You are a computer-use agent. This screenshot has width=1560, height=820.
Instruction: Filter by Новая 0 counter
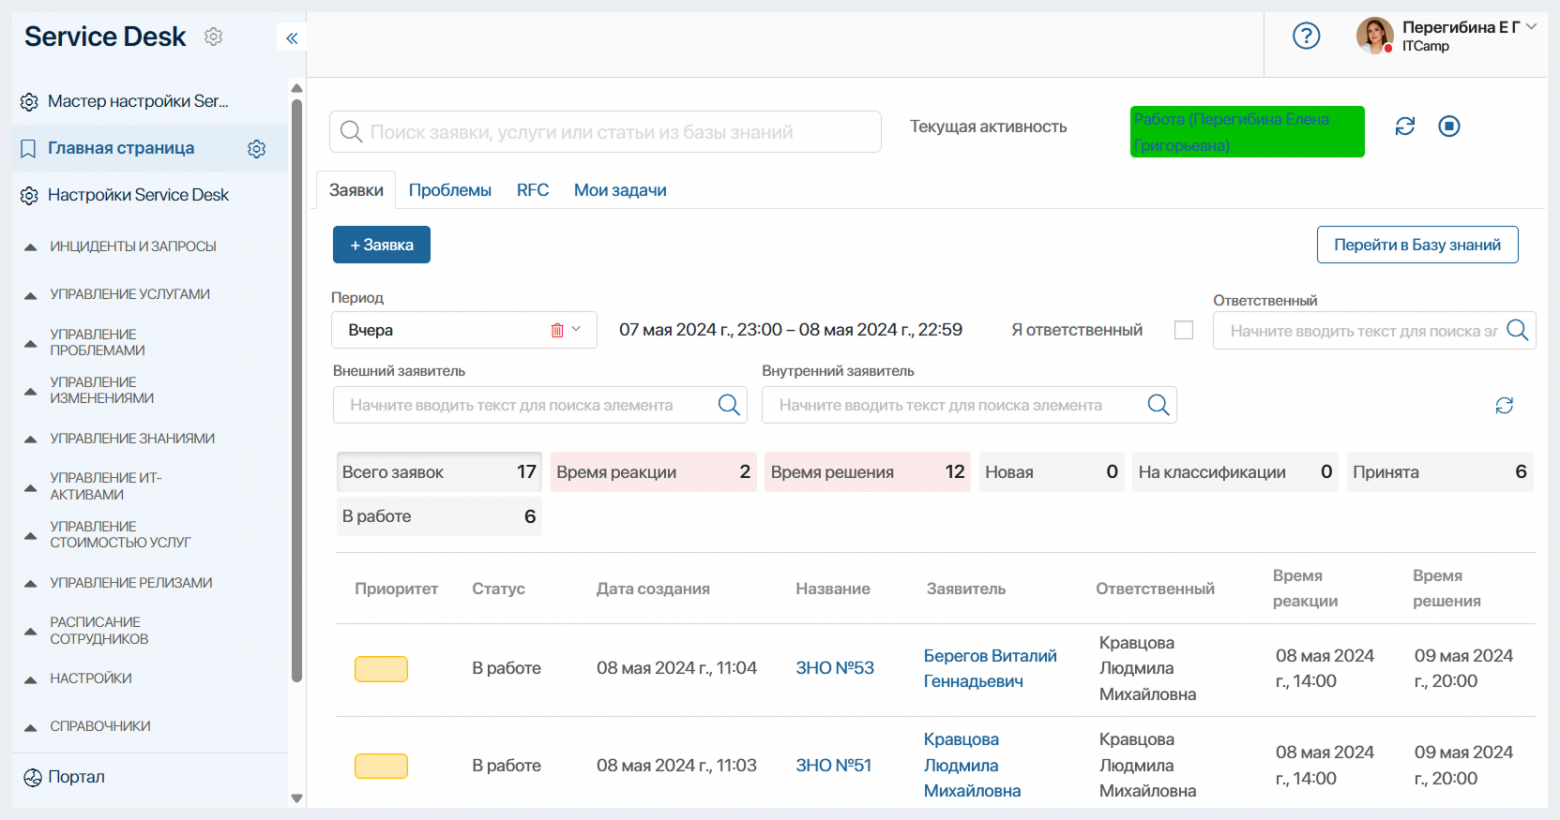[x=1051, y=472]
